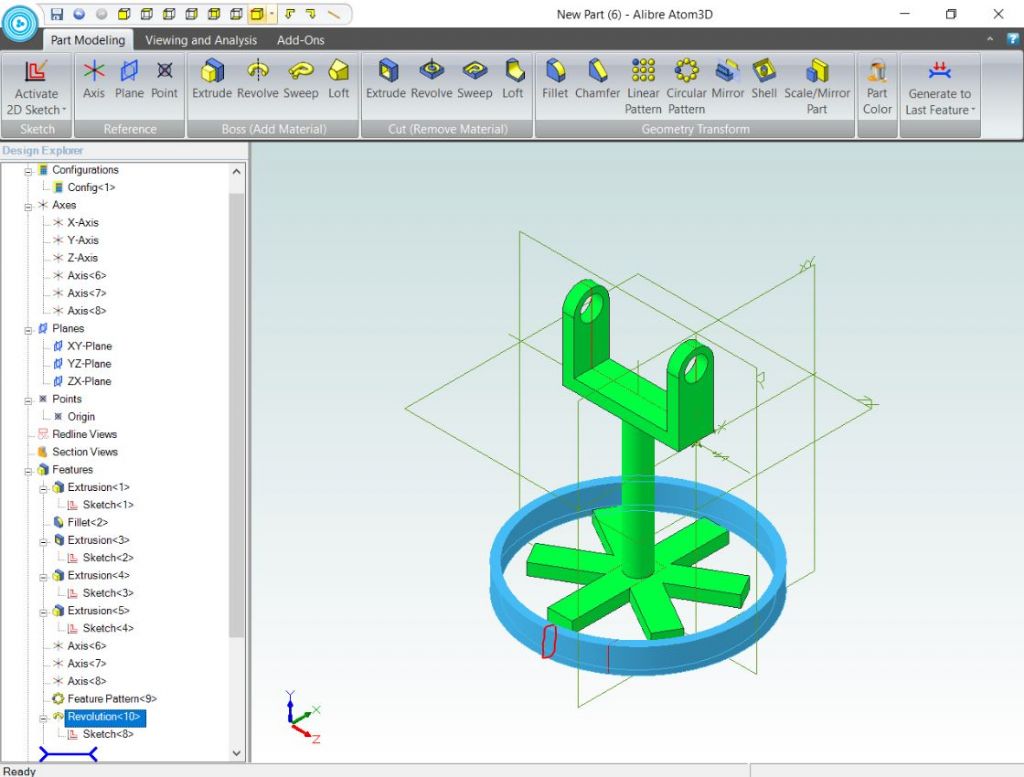Open the help question mark icon
The width and height of the screenshot is (1024, 777).
(1012, 39)
